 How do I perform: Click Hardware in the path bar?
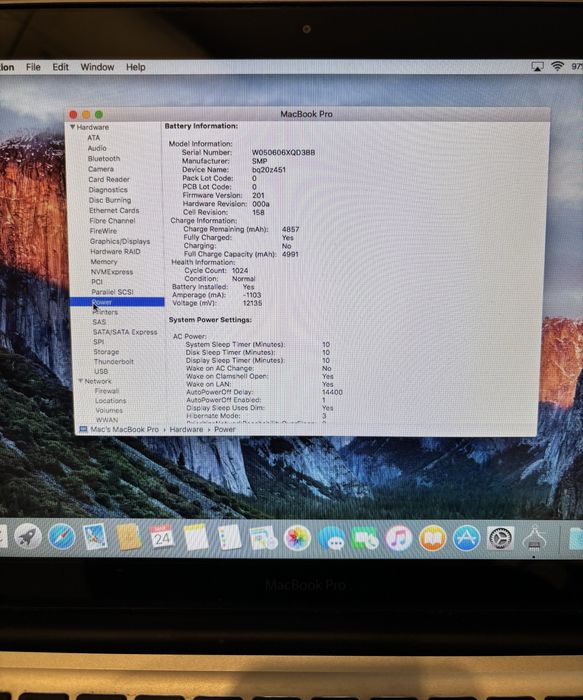[186, 429]
